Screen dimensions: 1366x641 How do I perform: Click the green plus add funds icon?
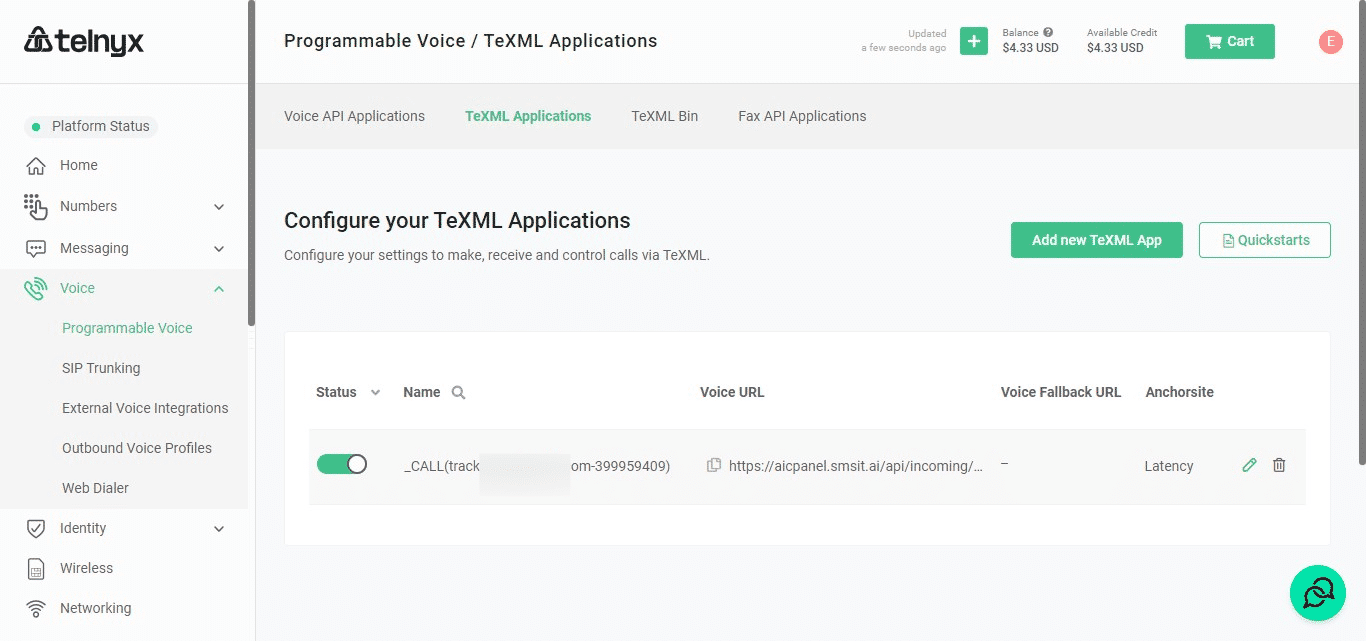(973, 41)
